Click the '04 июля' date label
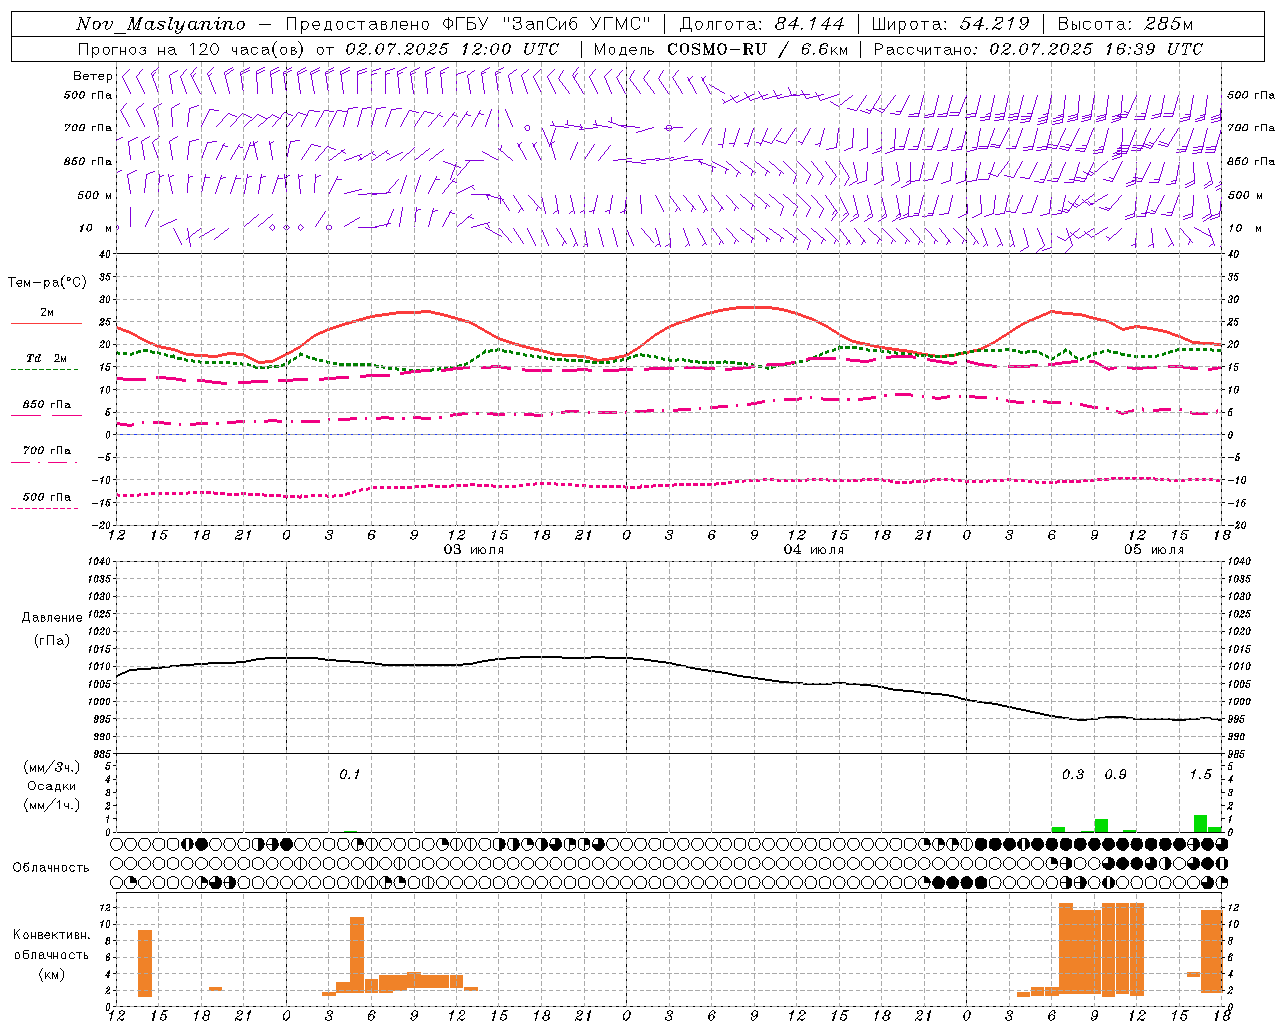 813,550
